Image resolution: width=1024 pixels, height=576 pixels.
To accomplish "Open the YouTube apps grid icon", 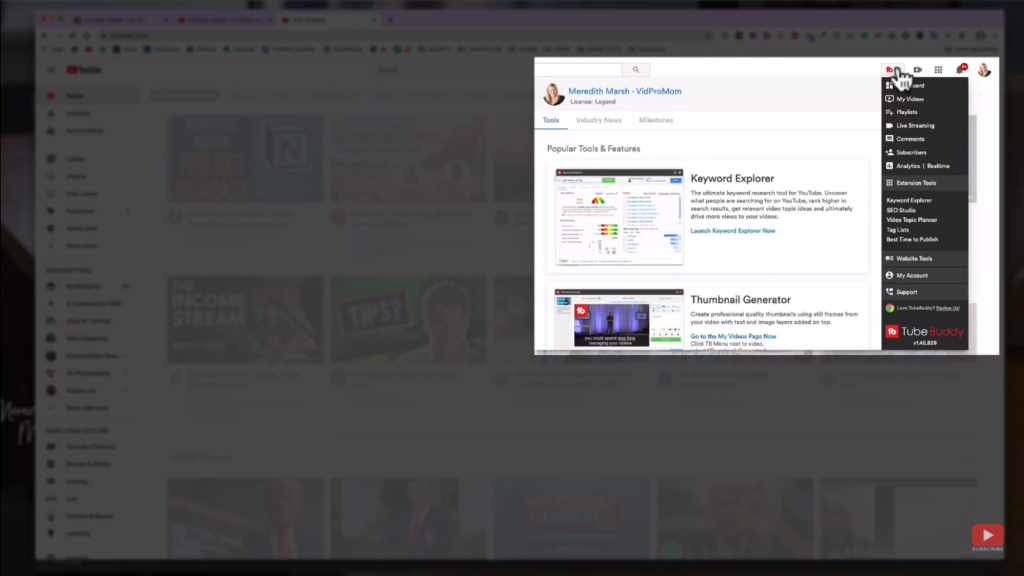I will tap(938, 70).
